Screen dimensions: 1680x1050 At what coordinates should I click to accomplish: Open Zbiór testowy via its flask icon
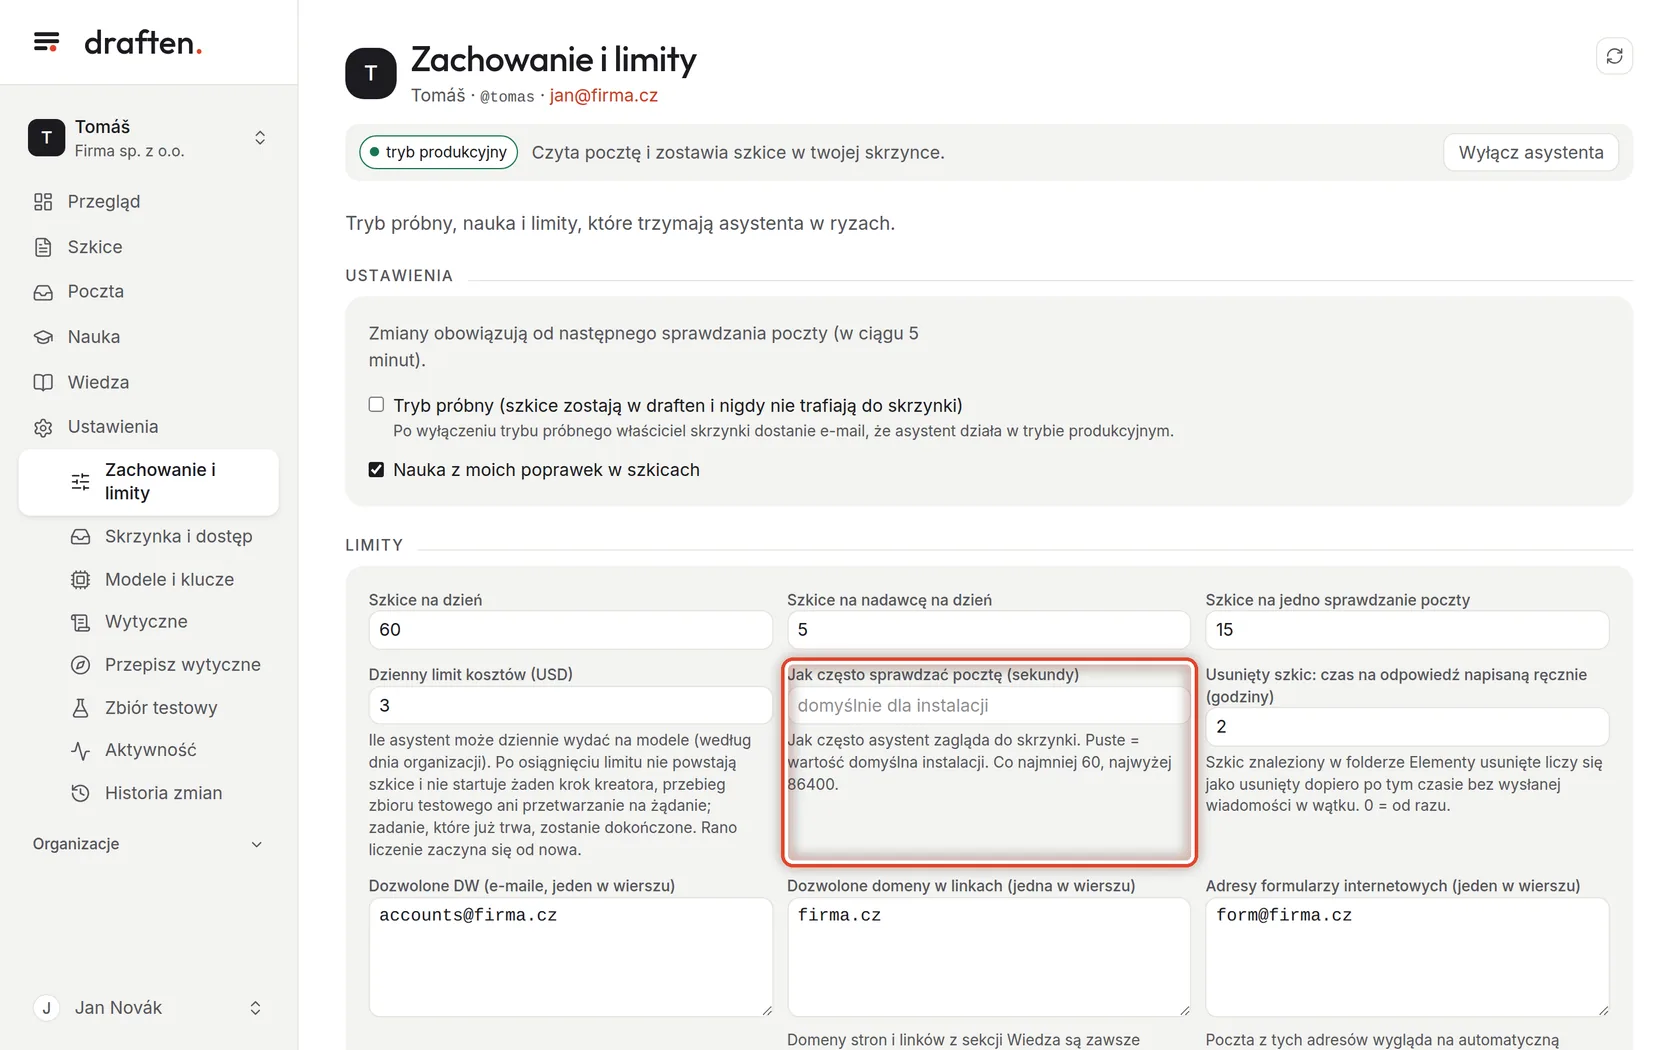tap(80, 708)
